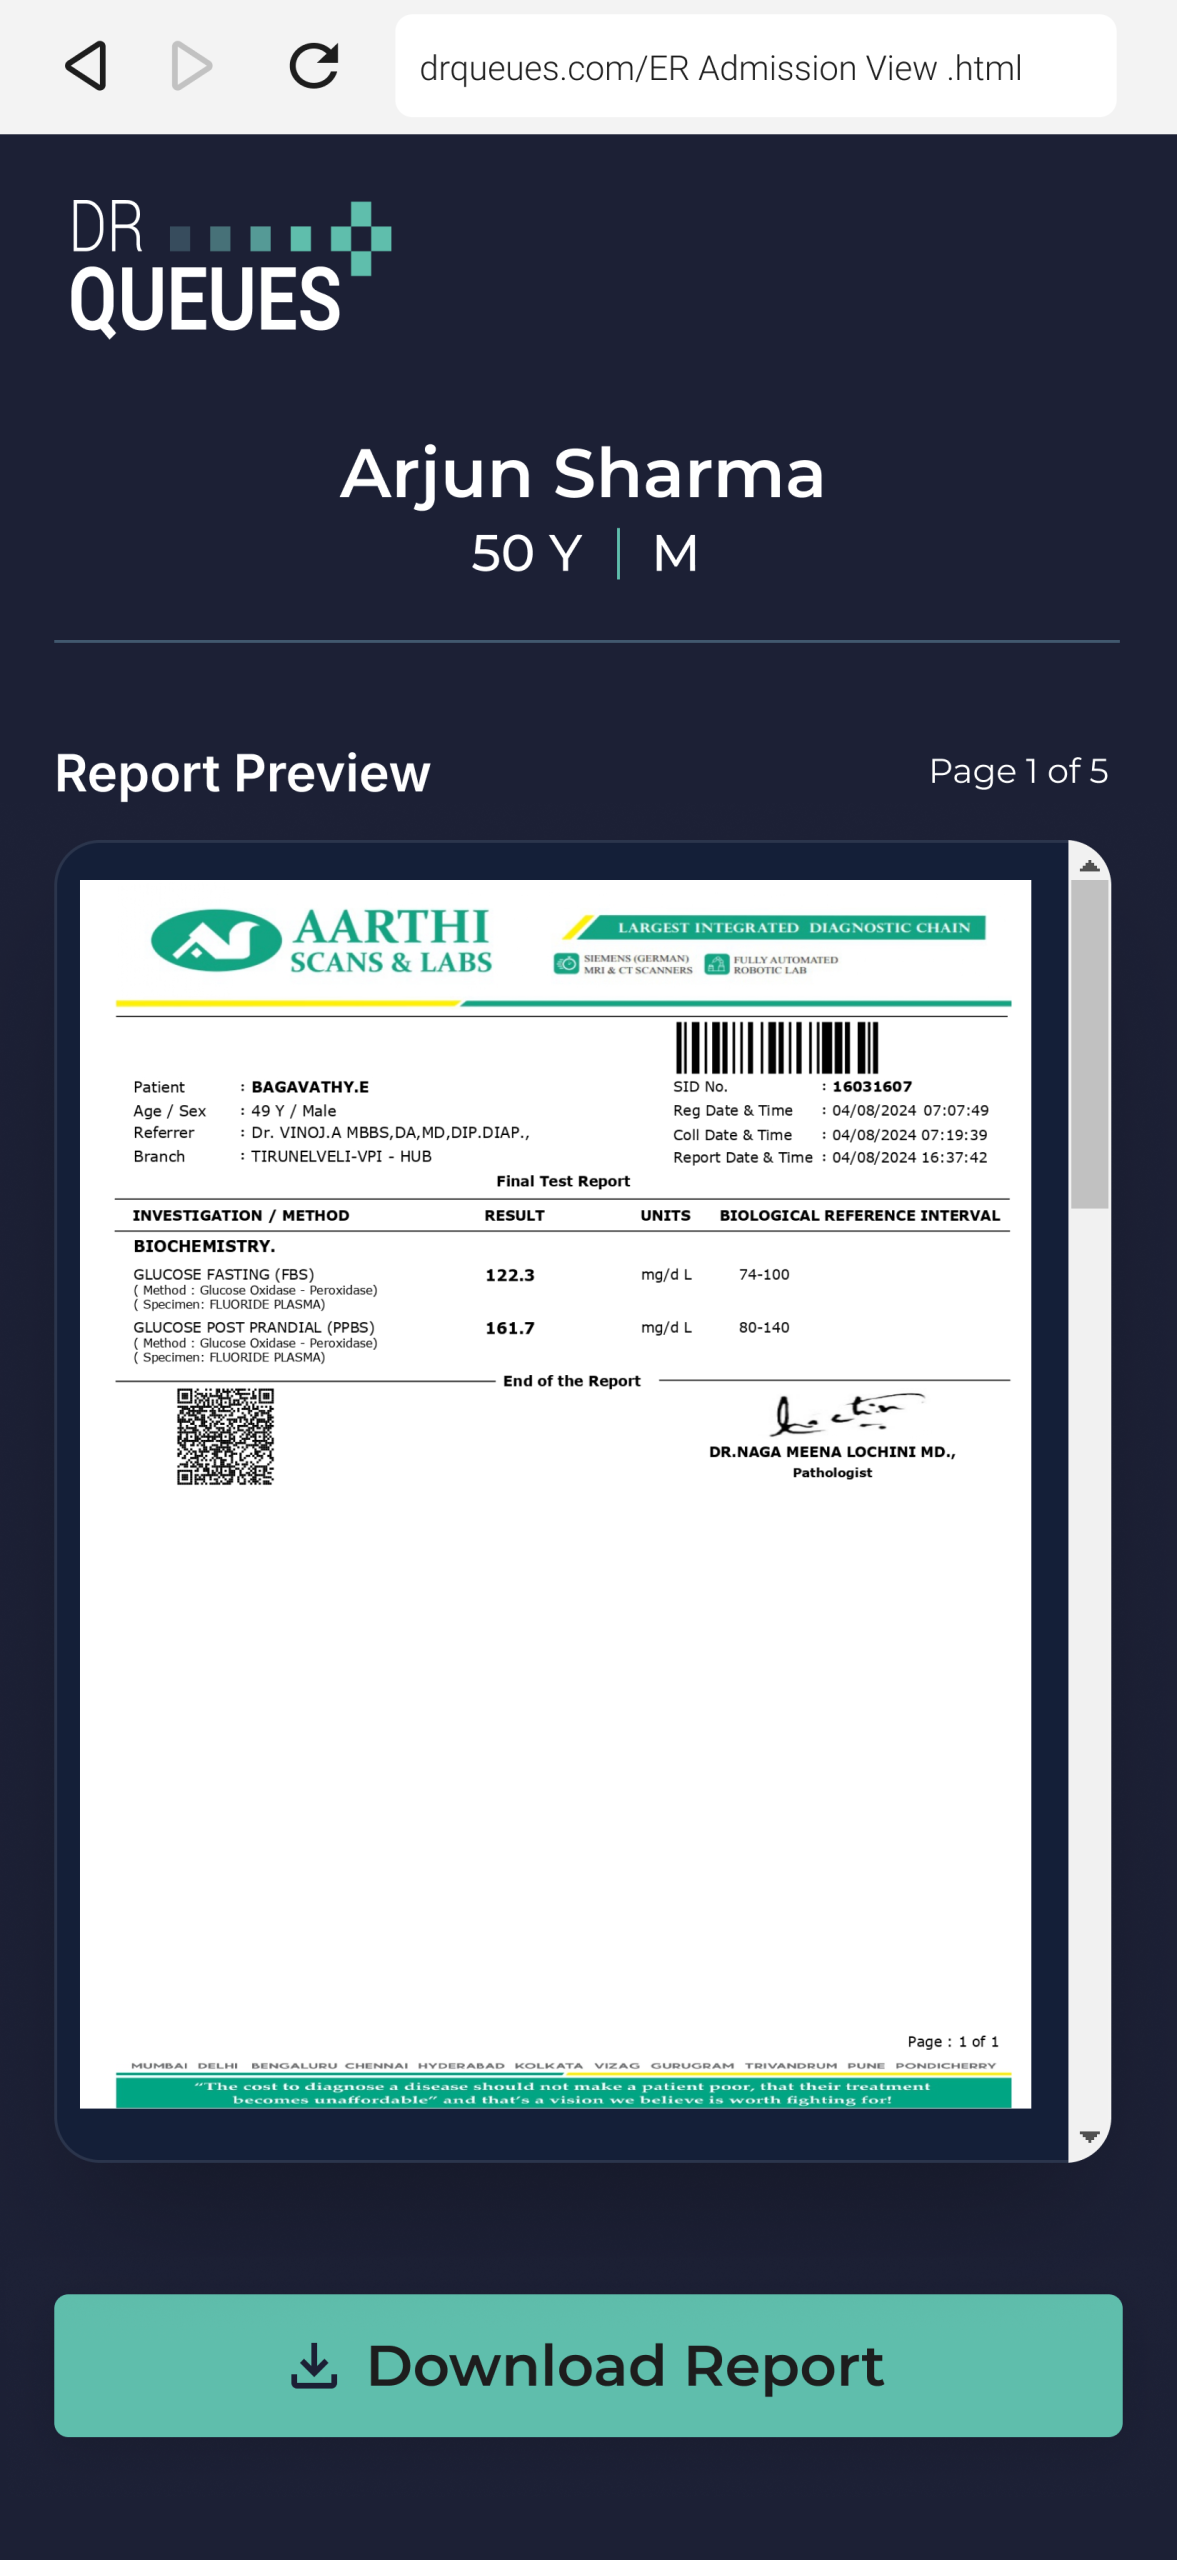Click 'GLUCOSE POST PRANDIAL (PPBS)' label

254,1327
